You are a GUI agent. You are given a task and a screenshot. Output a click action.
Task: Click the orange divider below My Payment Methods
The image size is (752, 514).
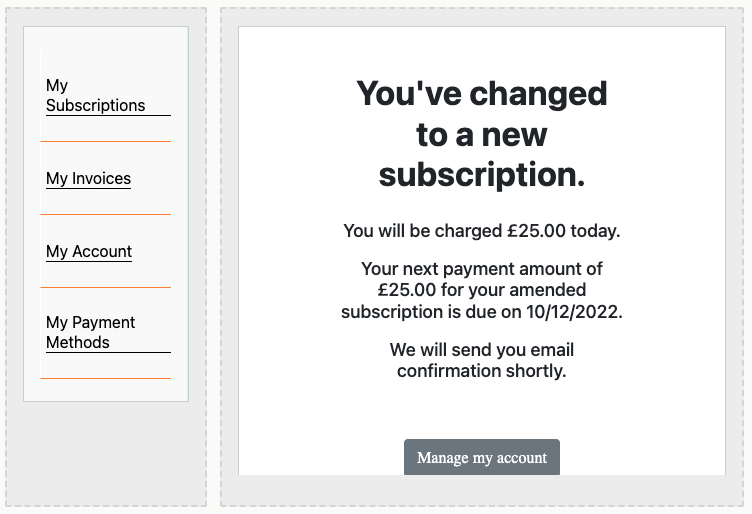pyautogui.click(x=105, y=378)
